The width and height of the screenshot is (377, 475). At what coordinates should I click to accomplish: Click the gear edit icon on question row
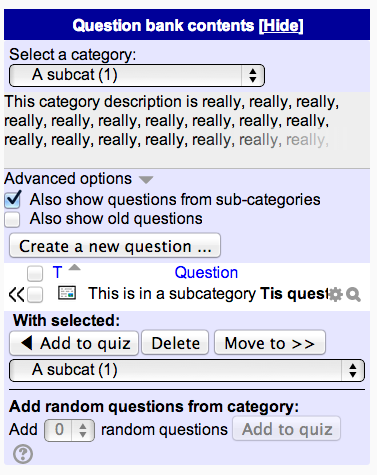click(335, 295)
